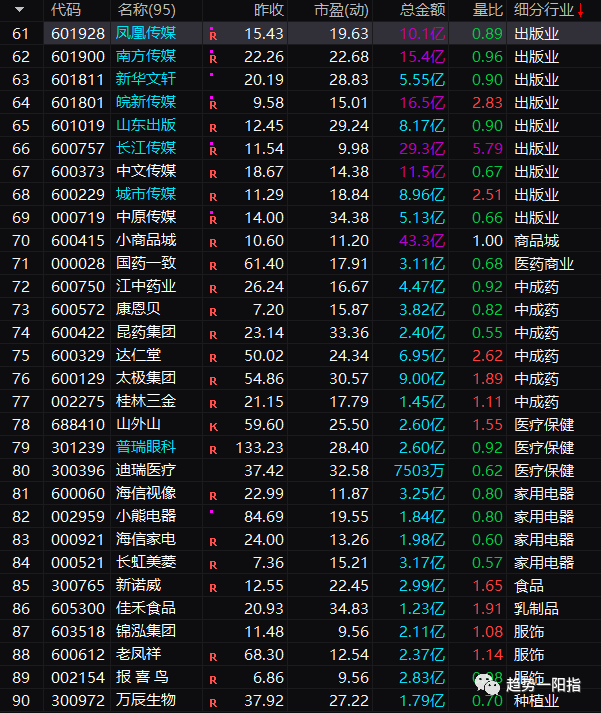The image size is (601, 713).
Task: Click R marker icon on 老凤祥 row
Action: (x=213, y=658)
